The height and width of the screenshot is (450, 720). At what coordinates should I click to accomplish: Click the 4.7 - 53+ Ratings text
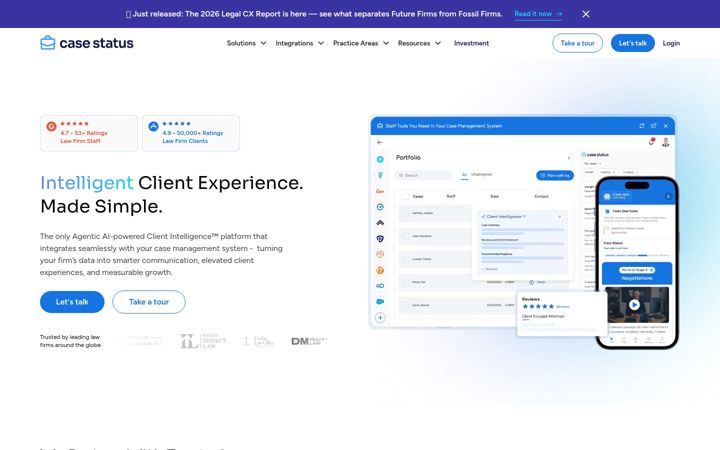(84, 133)
